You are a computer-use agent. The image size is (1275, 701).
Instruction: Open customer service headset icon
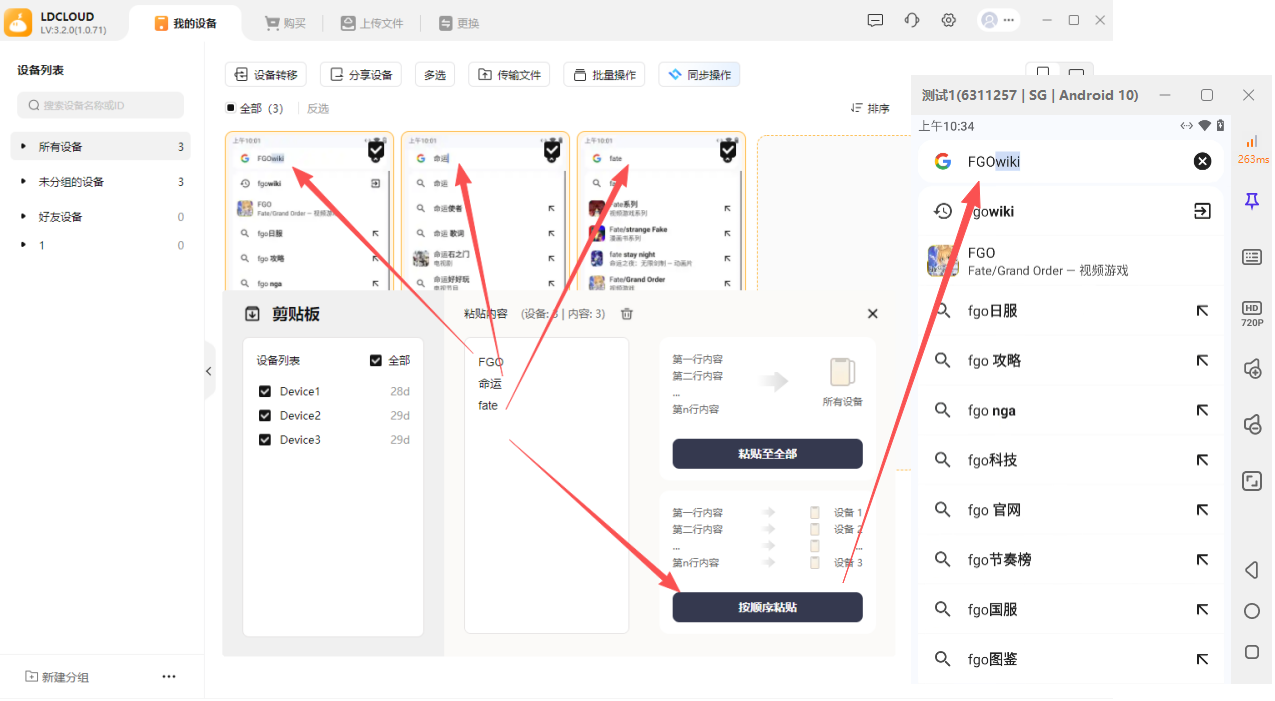pos(911,21)
